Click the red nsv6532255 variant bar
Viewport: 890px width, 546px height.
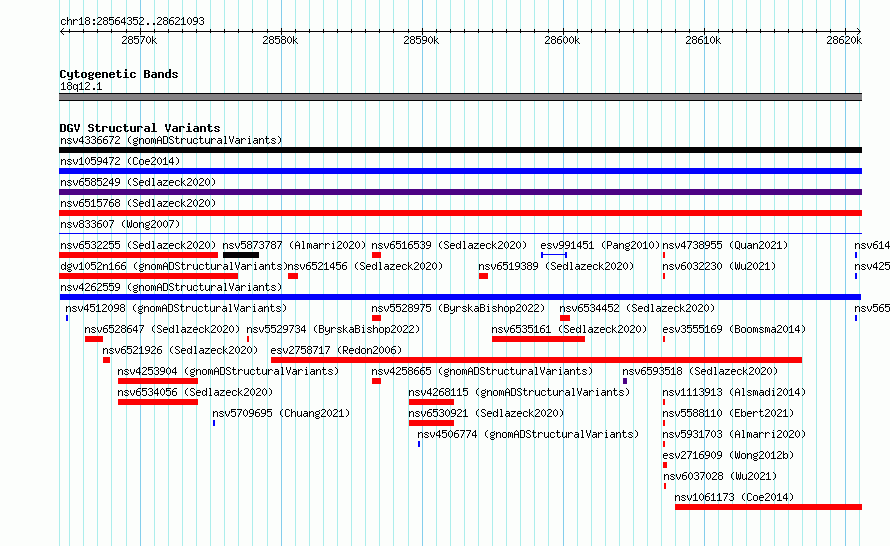138,255
